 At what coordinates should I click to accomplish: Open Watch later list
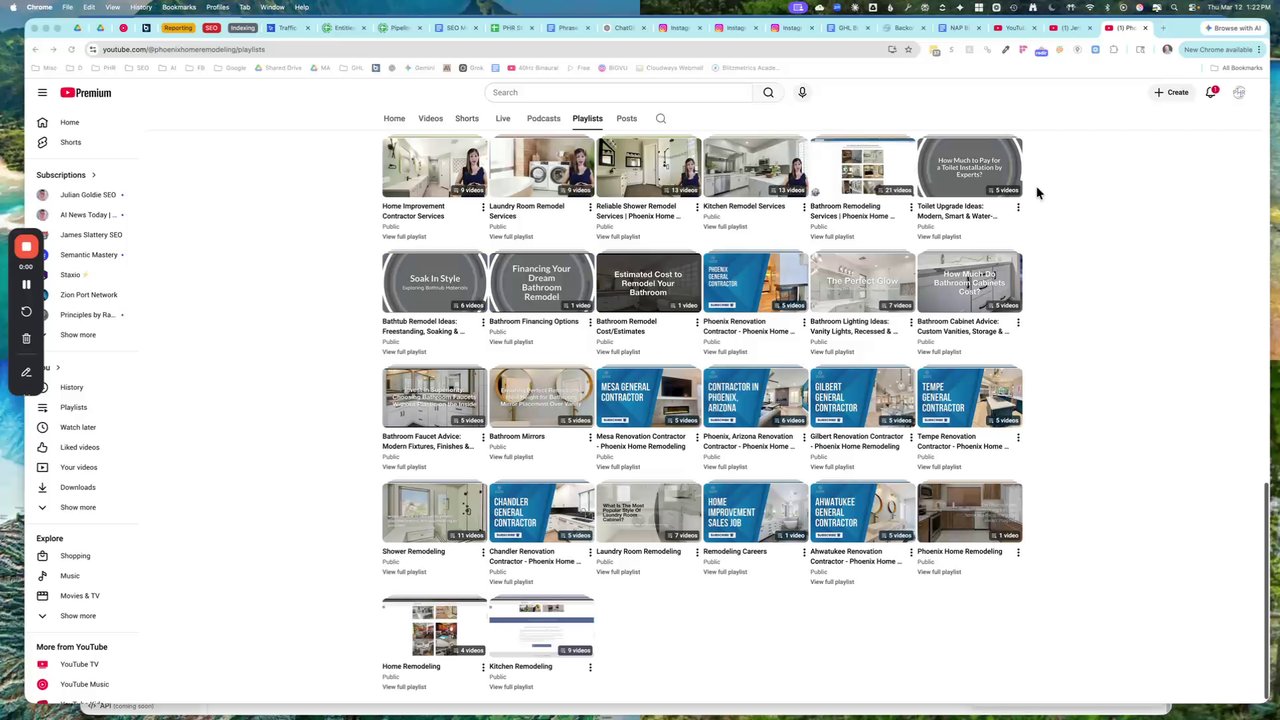pyautogui.click(x=77, y=427)
